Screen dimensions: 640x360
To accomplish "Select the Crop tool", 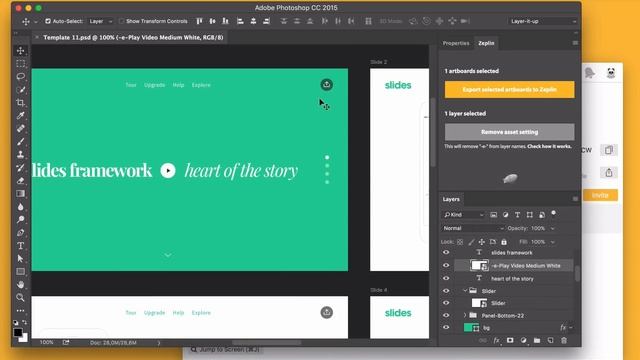I will click(20, 102).
